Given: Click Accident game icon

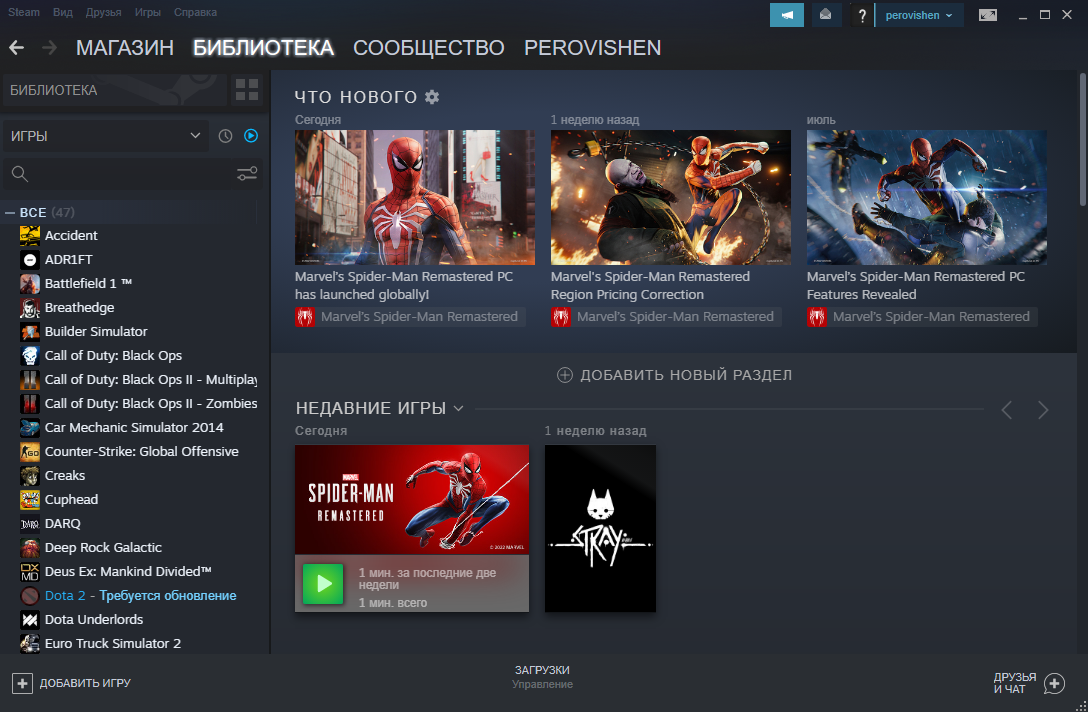Looking at the screenshot, I should point(30,236).
